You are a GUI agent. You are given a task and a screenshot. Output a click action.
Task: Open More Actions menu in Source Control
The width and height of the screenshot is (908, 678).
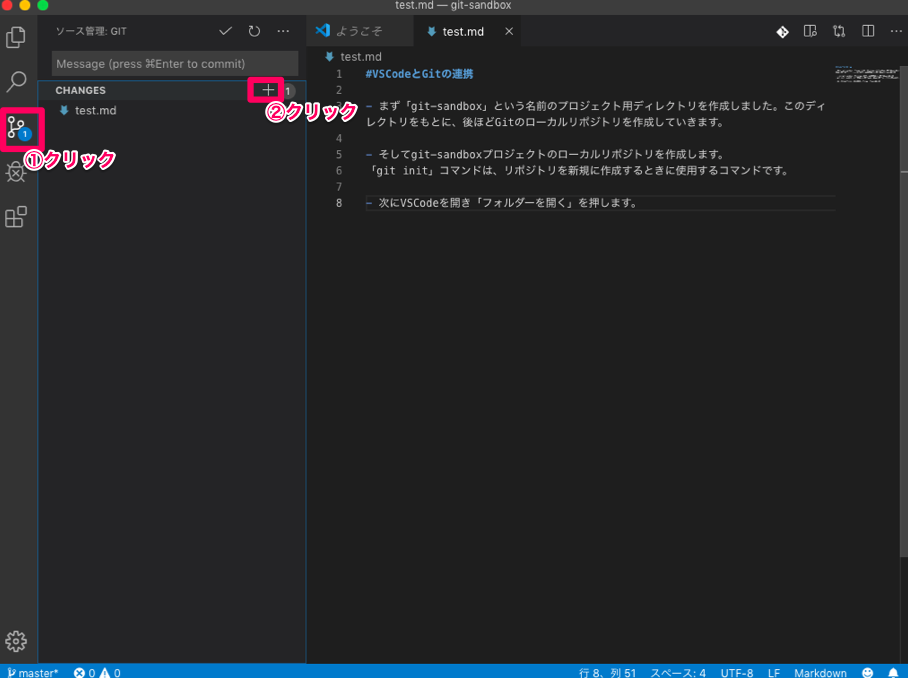(x=283, y=31)
